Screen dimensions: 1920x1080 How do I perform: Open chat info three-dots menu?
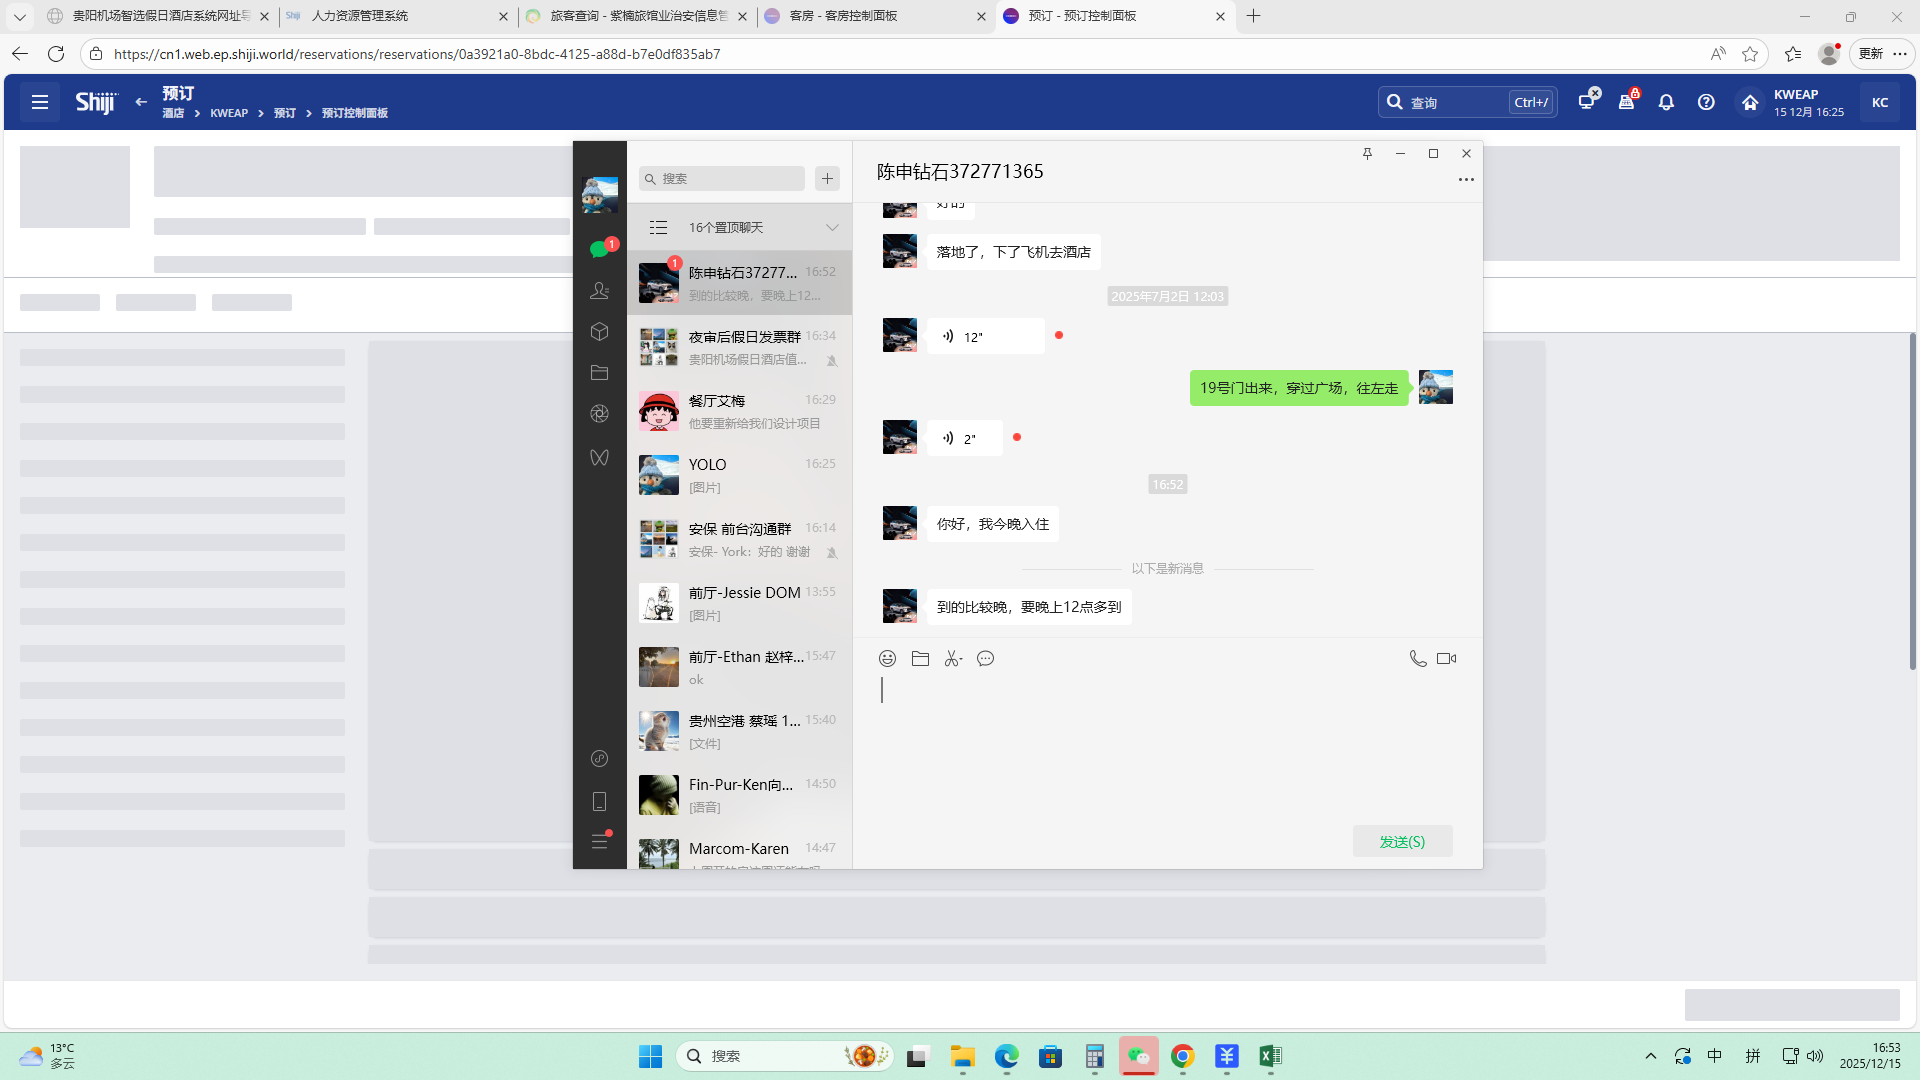pos(1465,180)
